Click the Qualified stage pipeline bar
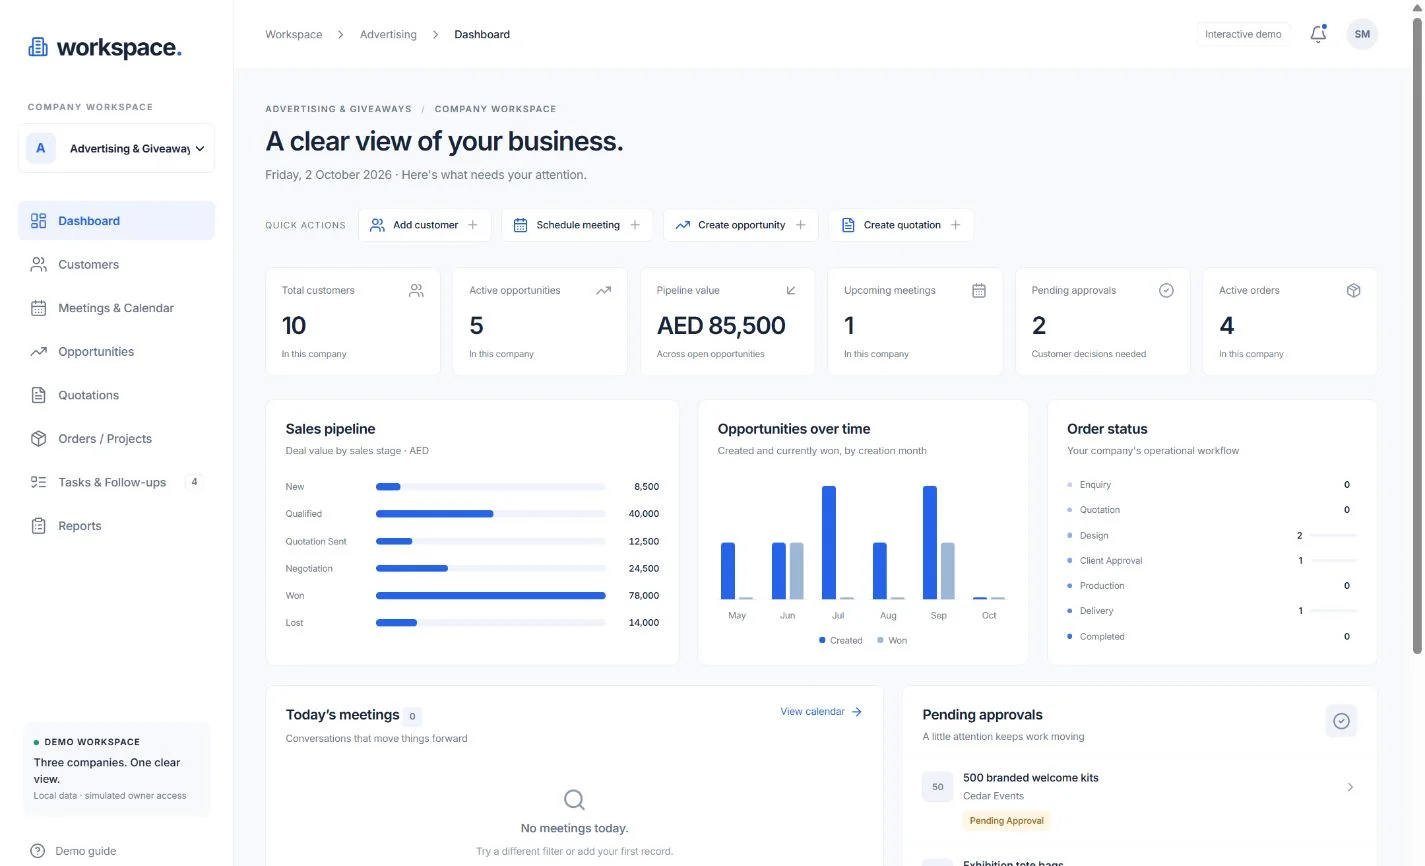Viewport: 1425px width, 866px height. (434, 514)
